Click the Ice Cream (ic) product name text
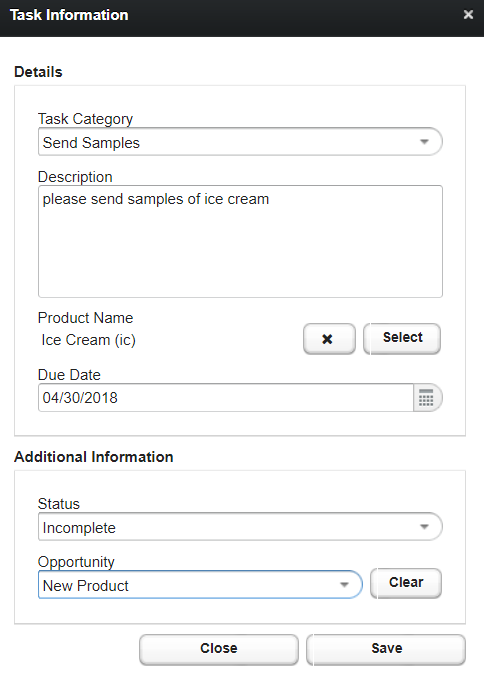This screenshot has height=674, width=484. point(89,340)
